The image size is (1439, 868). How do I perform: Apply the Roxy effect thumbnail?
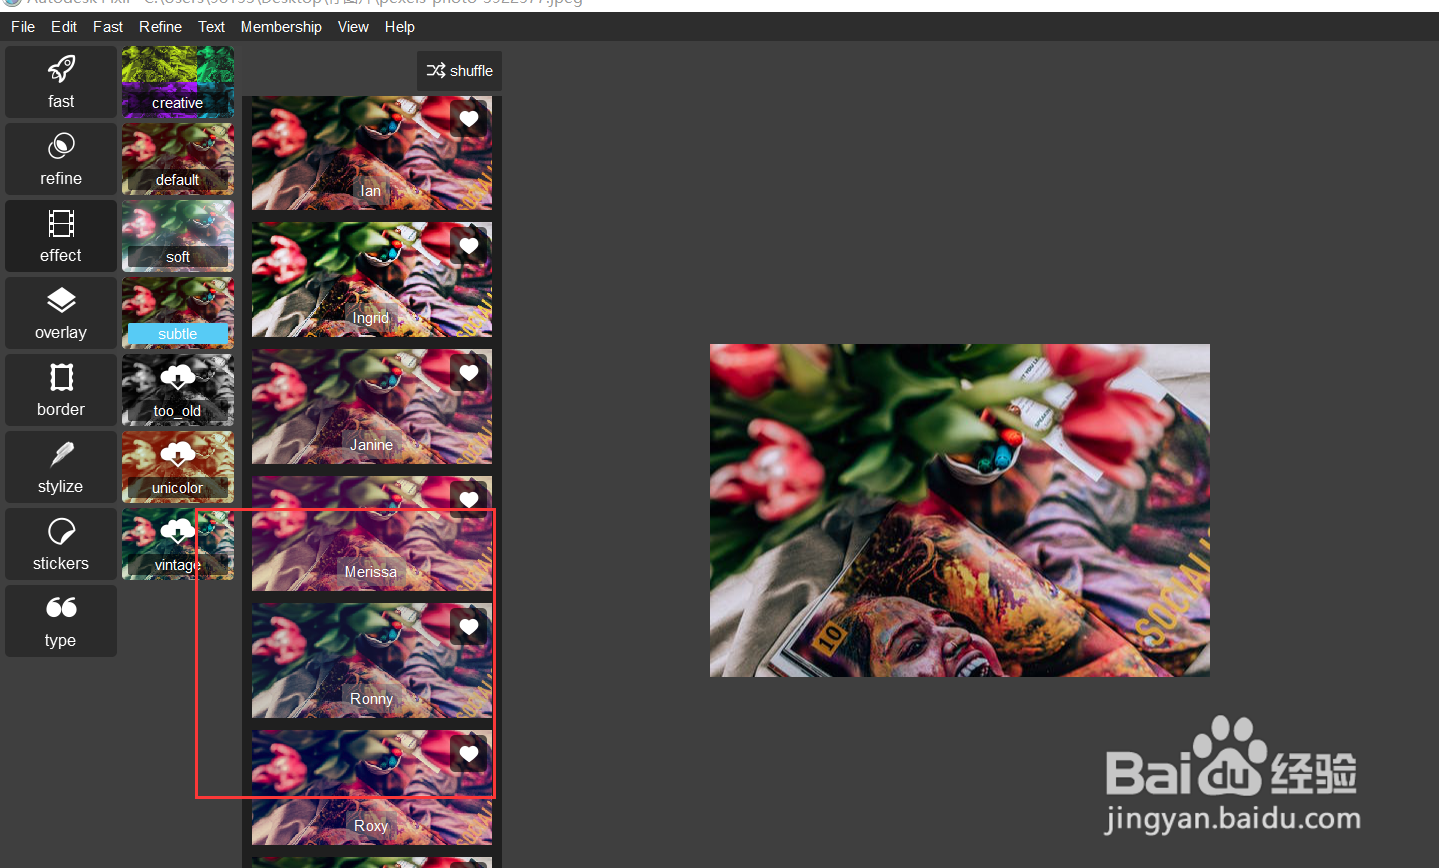pyautogui.click(x=372, y=788)
